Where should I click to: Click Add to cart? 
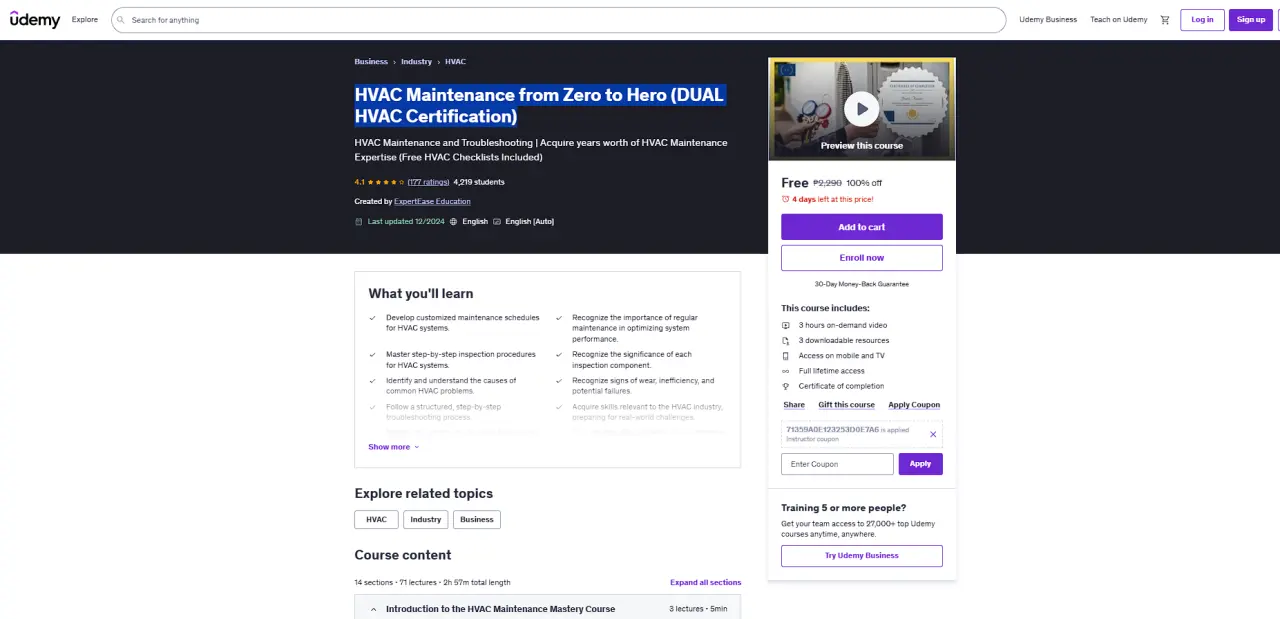(x=862, y=227)
